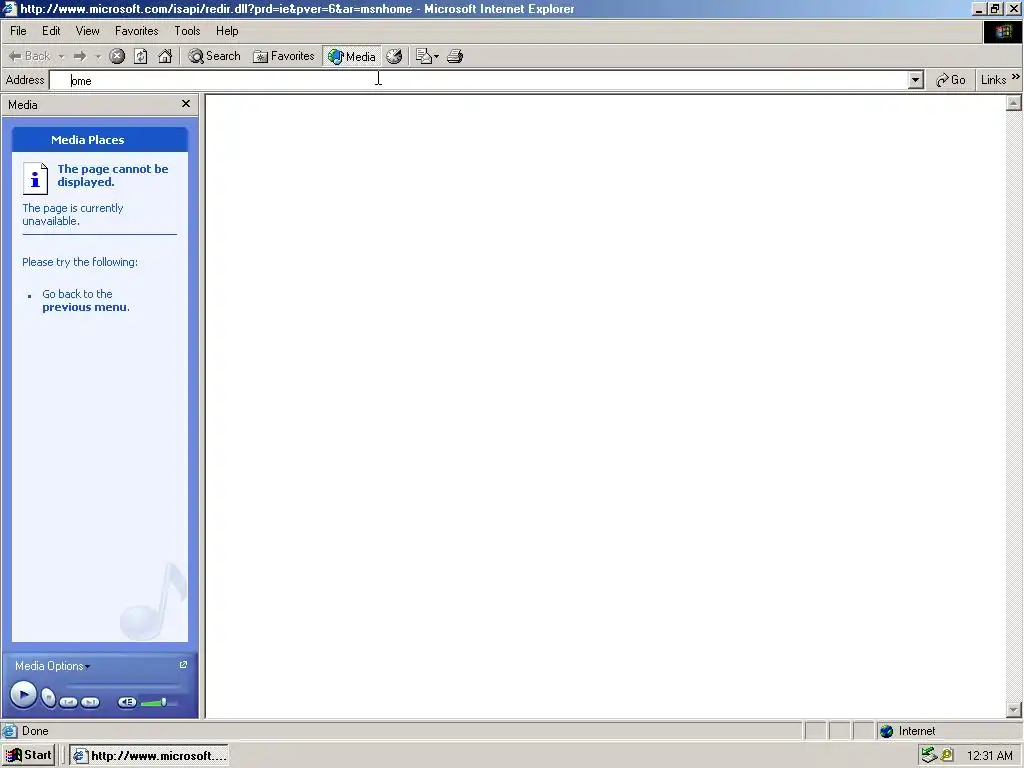The height and width of the screenshot is (768, 1024).
Task: Click the Done status bar text
Action: click(x=35, y=731)
